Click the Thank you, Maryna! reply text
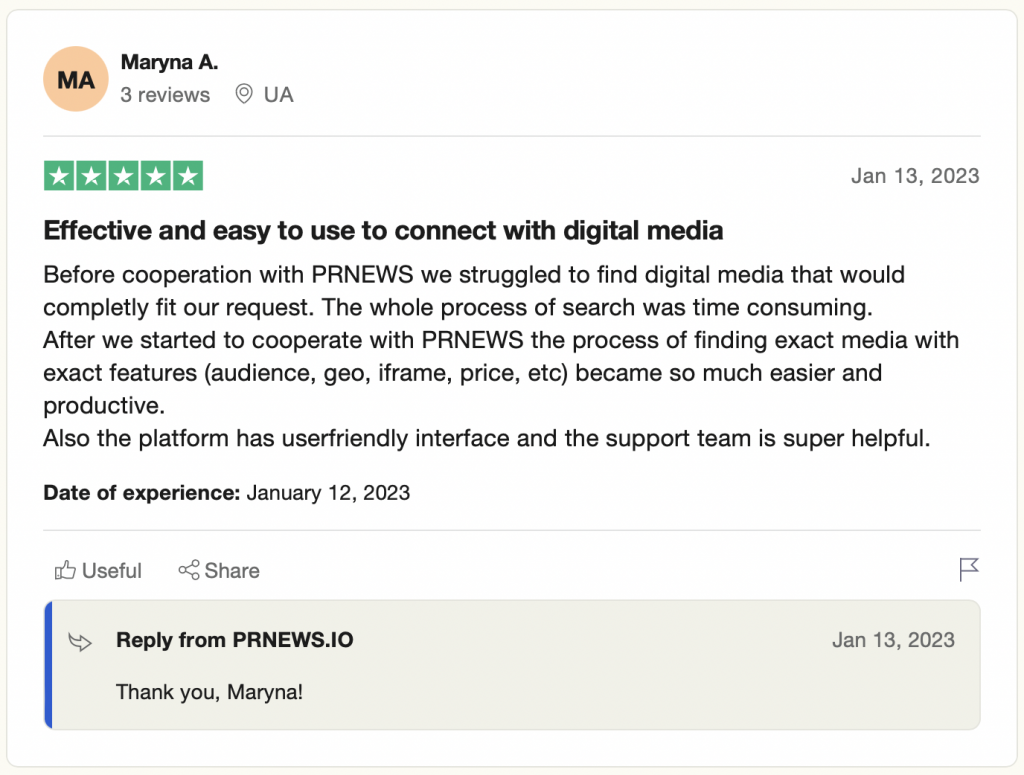Screen dimensions: 1024x775 coord(210,692)
